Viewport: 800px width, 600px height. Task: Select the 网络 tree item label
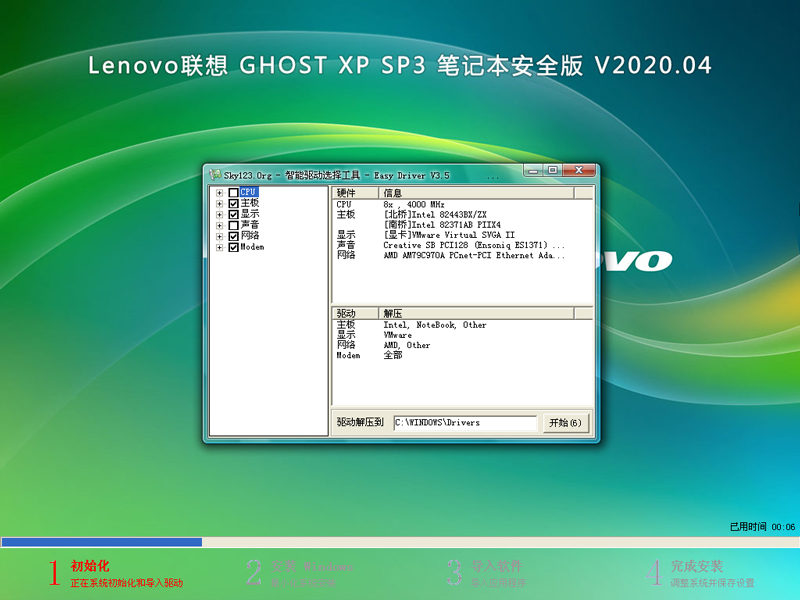click(x=249, y=236)
